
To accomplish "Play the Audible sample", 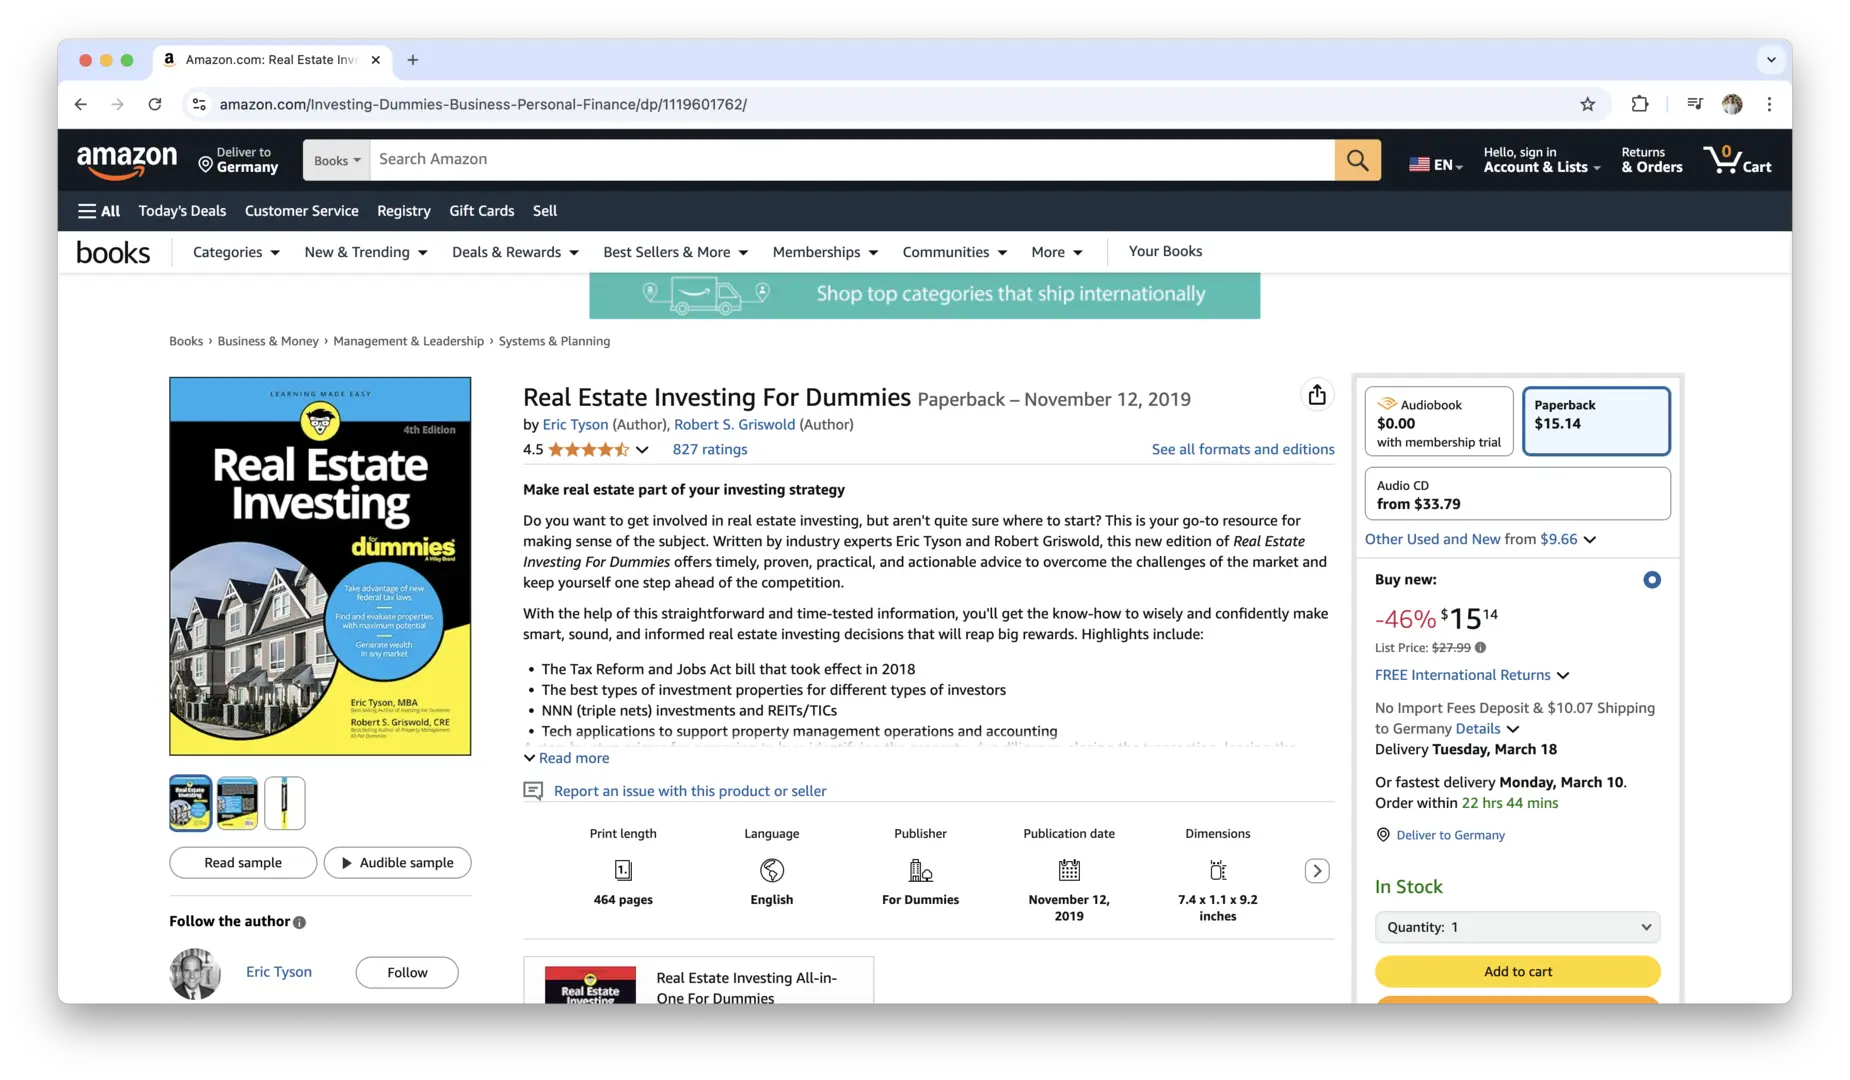I will point(397,863).
